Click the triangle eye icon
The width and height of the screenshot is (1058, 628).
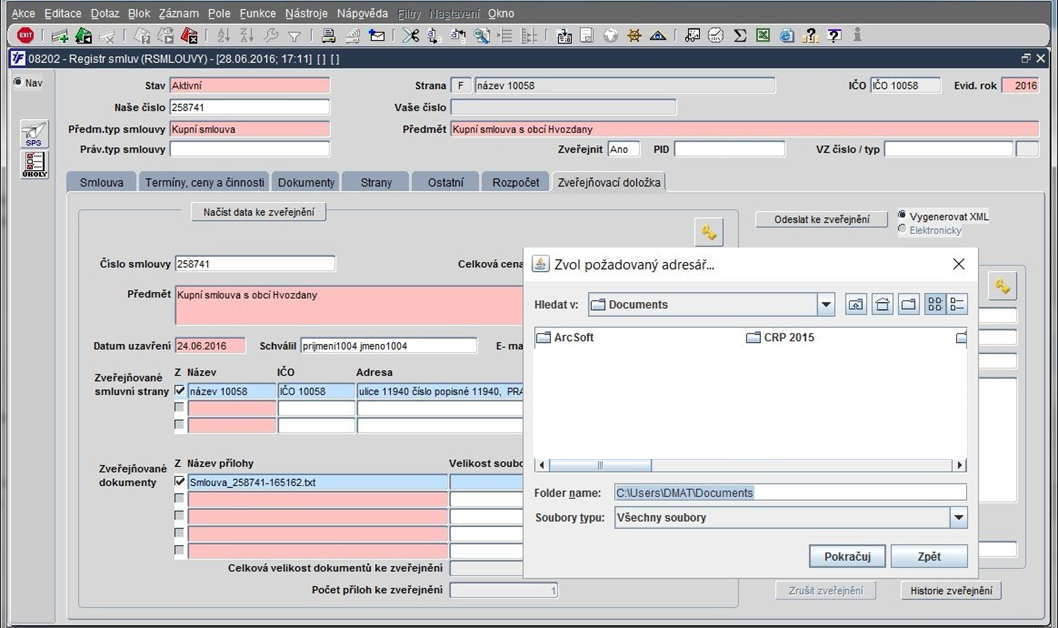click(x=658, y=36)
